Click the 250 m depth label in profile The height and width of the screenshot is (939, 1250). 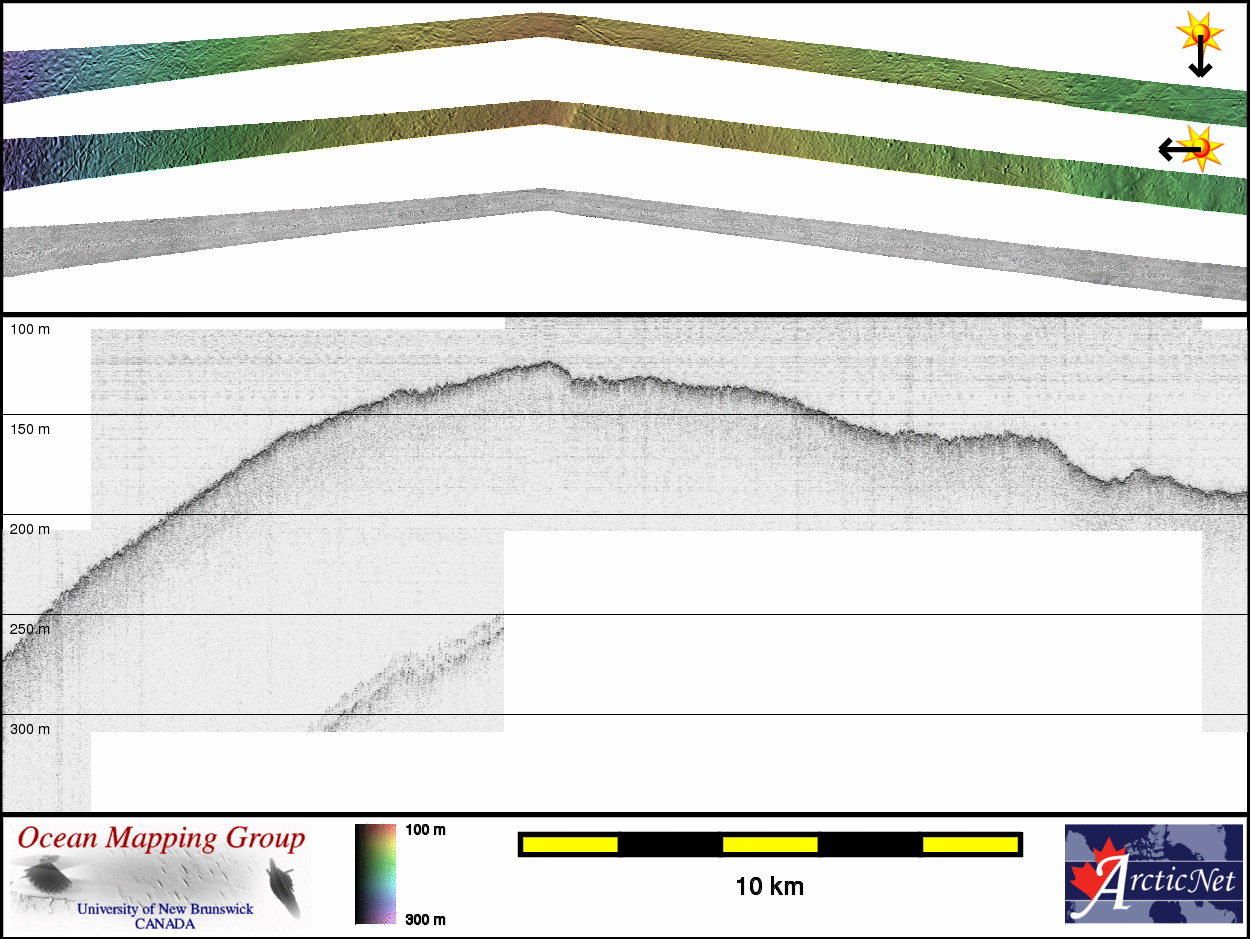coord(30,629)
